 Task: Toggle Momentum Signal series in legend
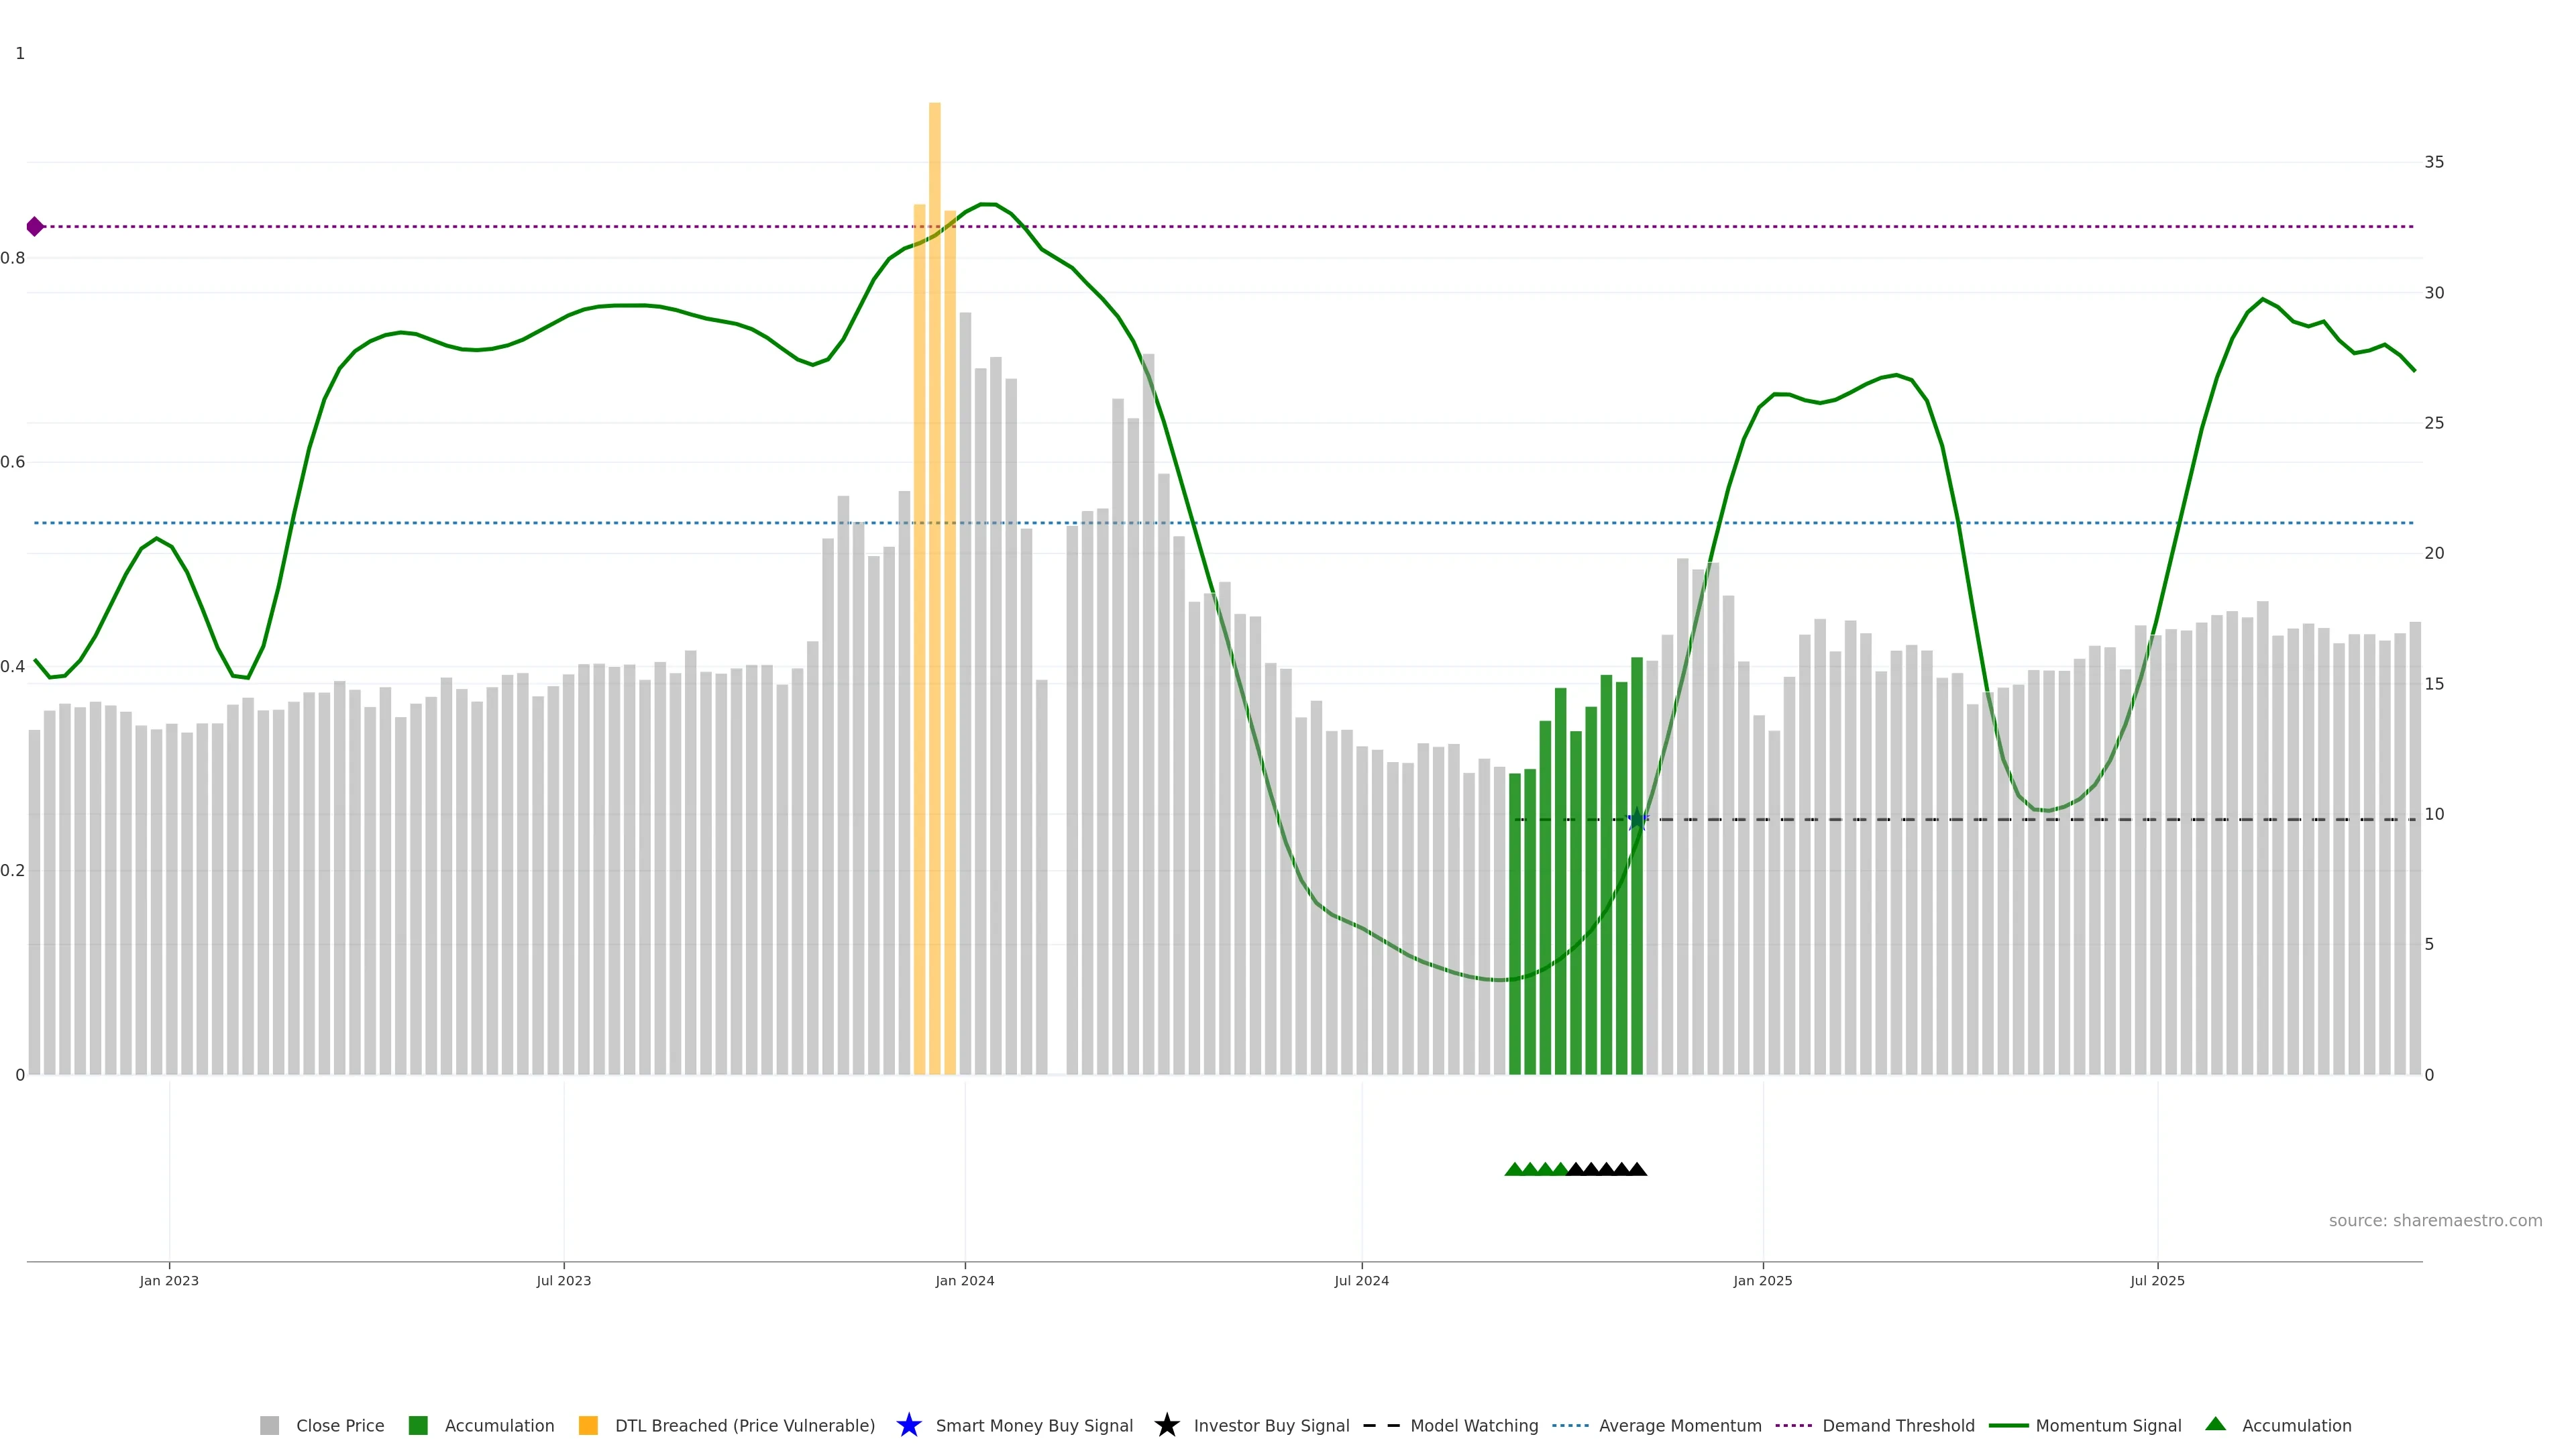coord(2108,1425)
